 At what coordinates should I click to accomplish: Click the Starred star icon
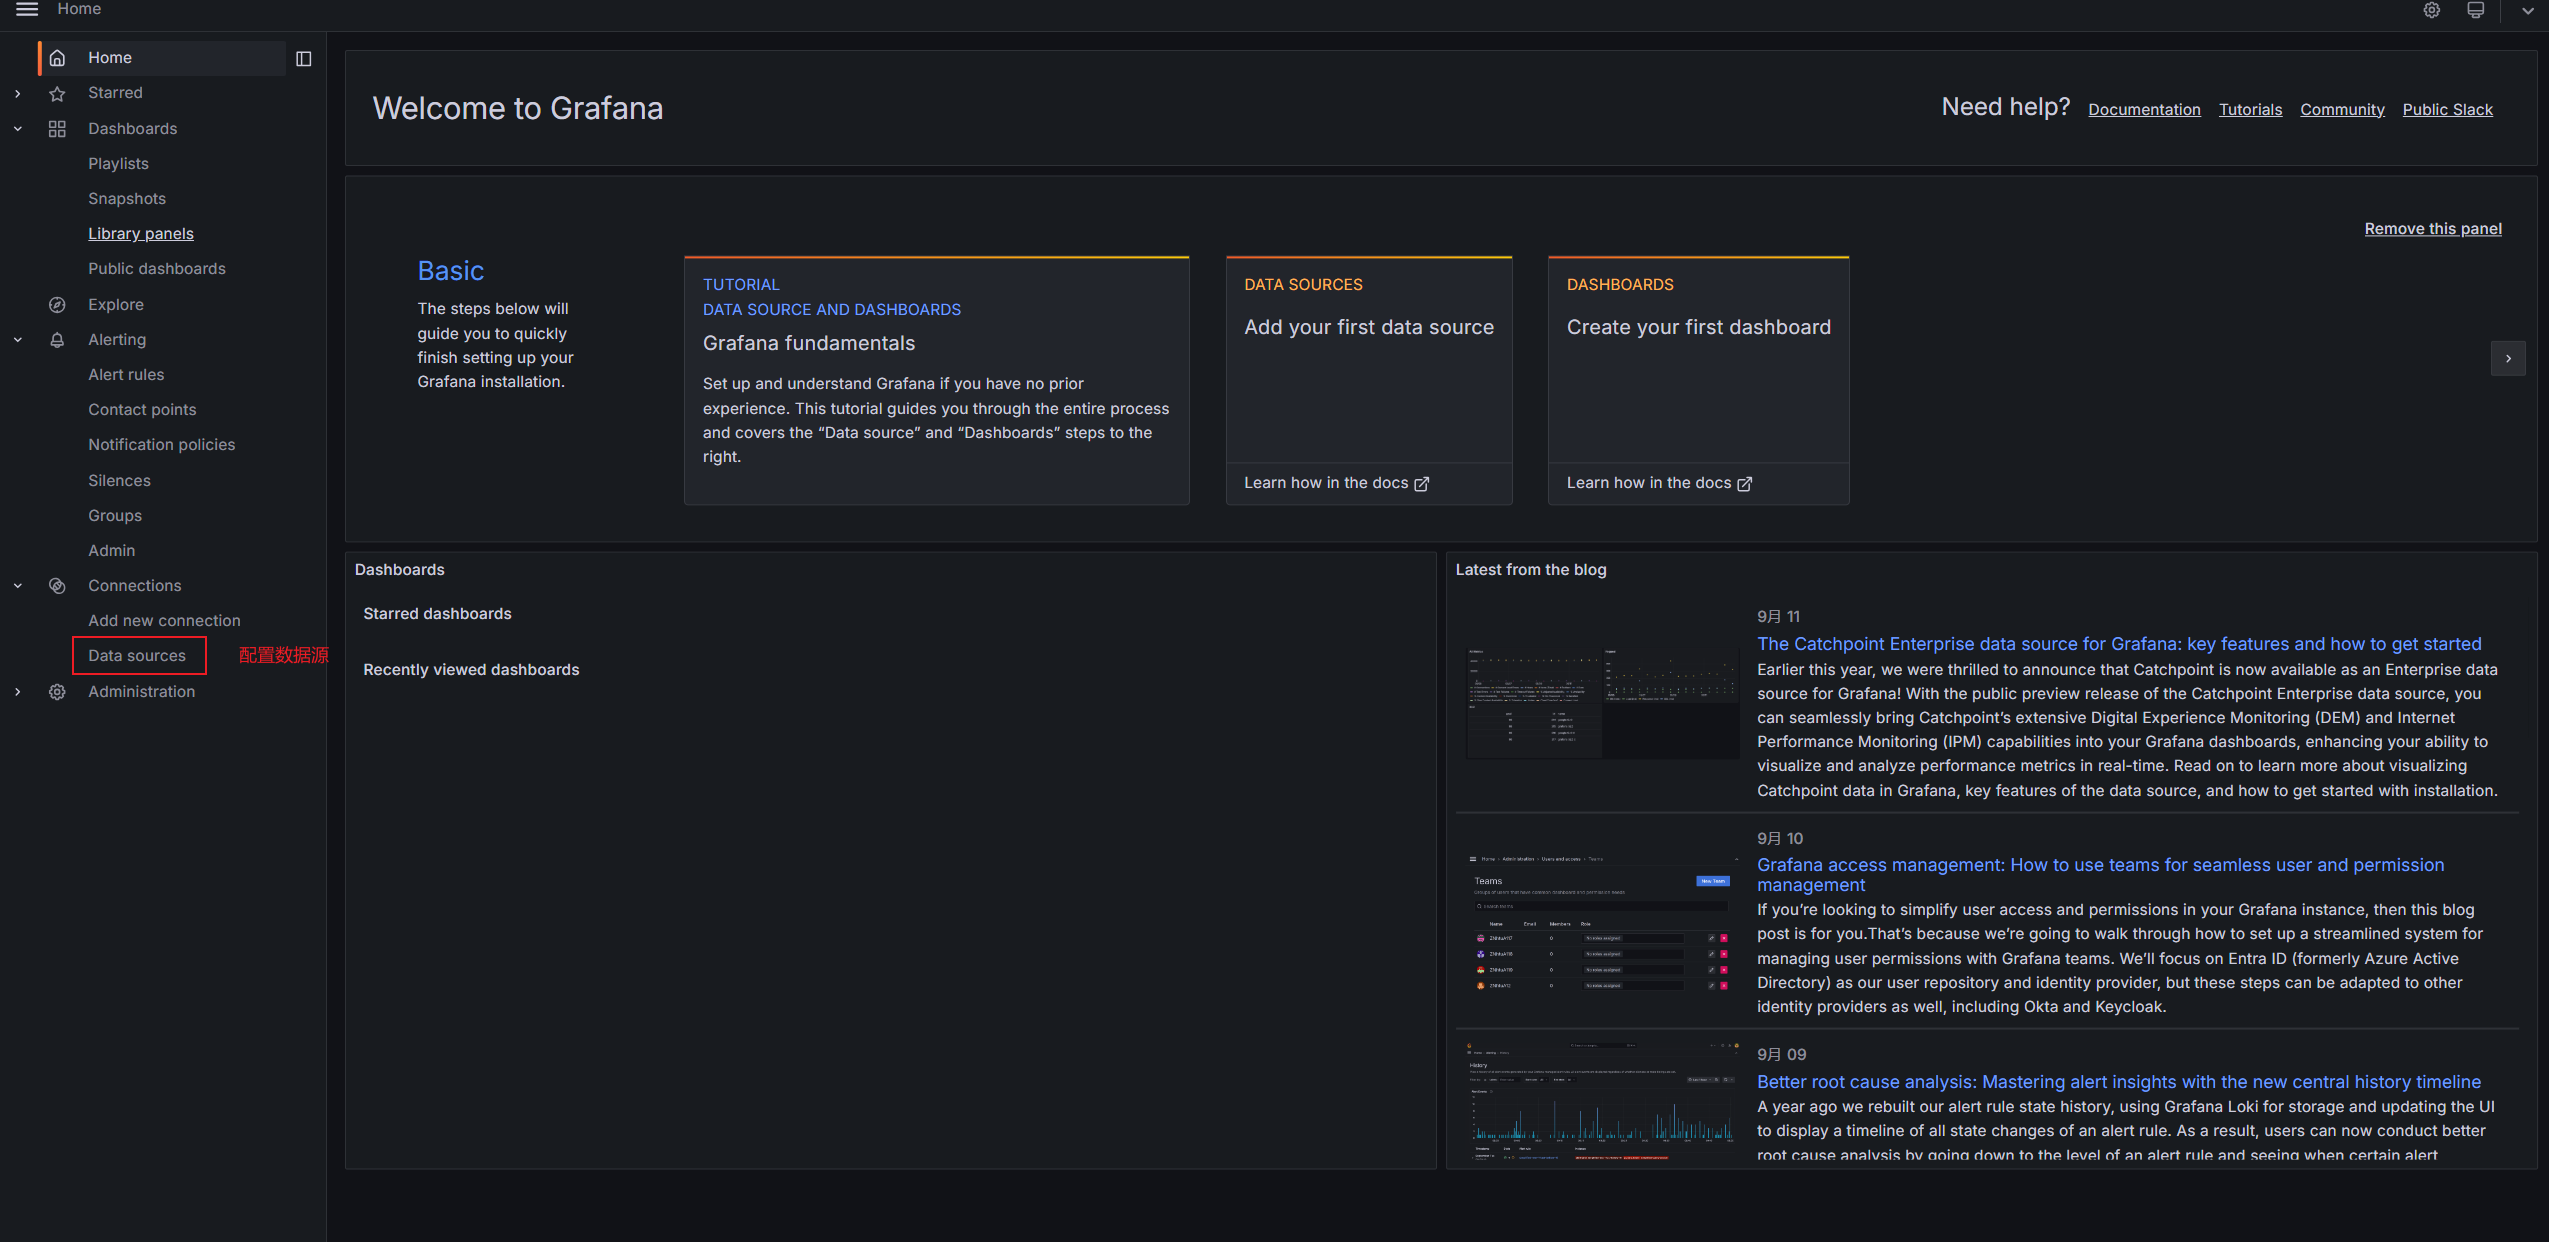coord(58,93)
